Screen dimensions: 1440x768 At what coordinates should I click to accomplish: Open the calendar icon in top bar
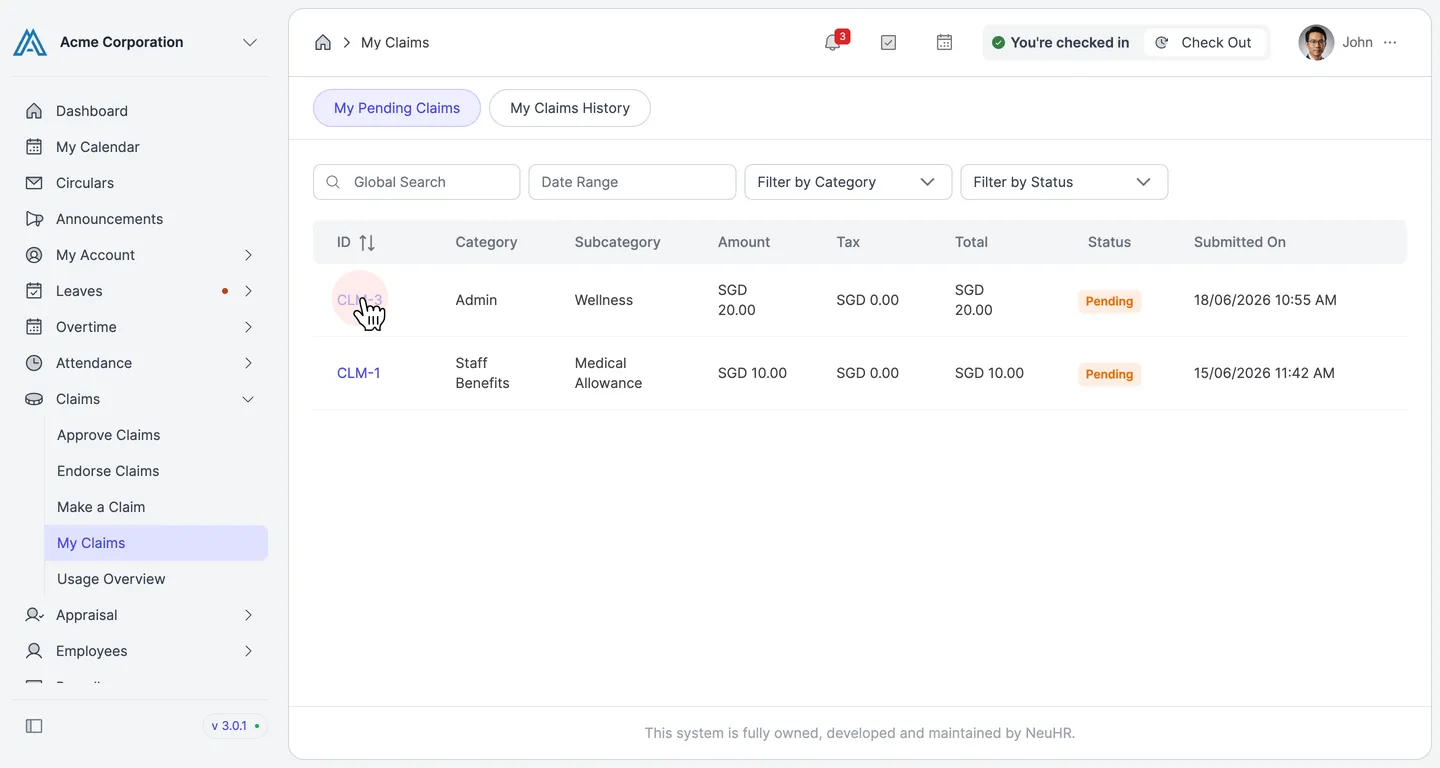tap(944, 42)
